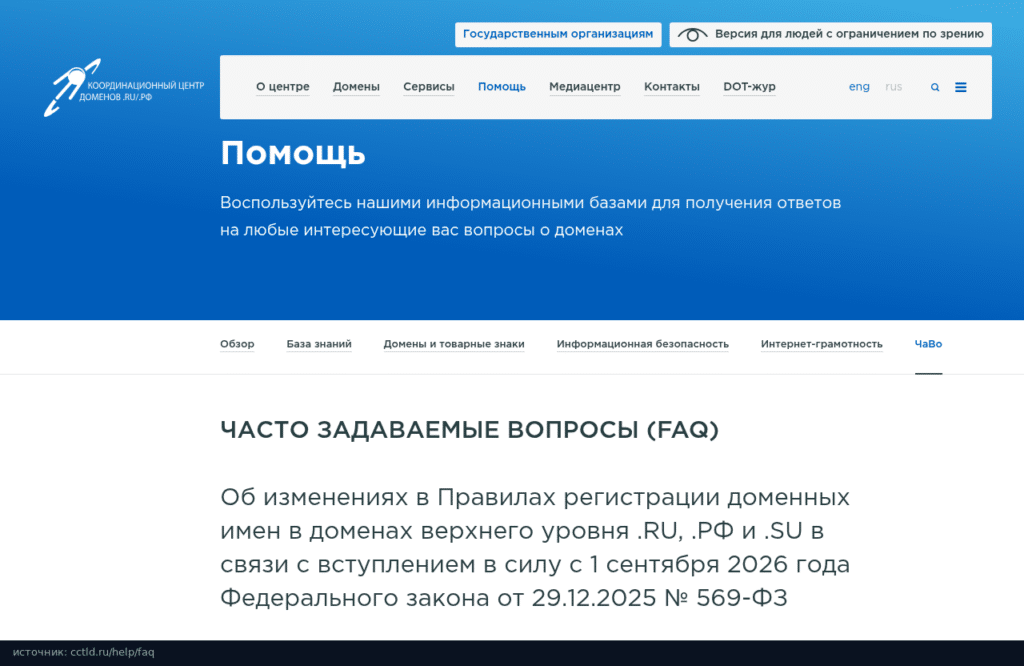Go to the Обзор tab
This screenshot has width=1024, height=666.
pyautogui.click(x=237, y=344)
